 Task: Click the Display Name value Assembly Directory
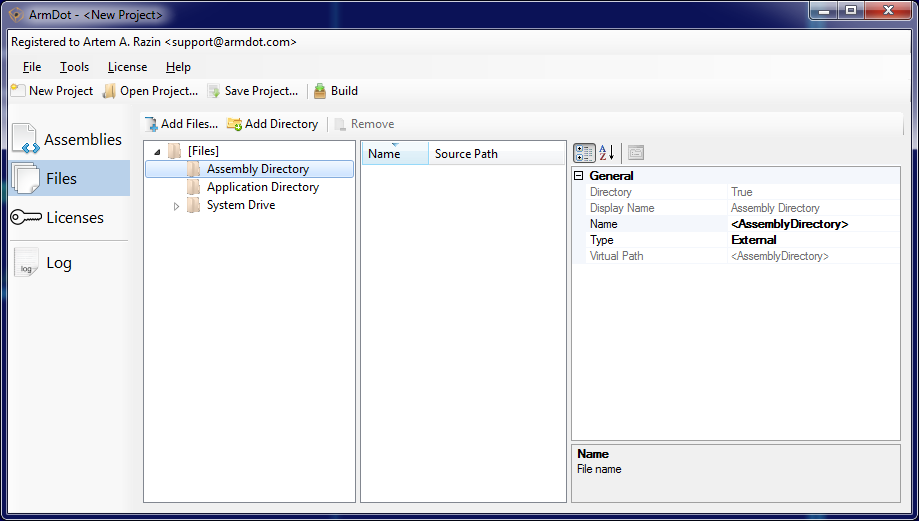click(x=775, y=208)
